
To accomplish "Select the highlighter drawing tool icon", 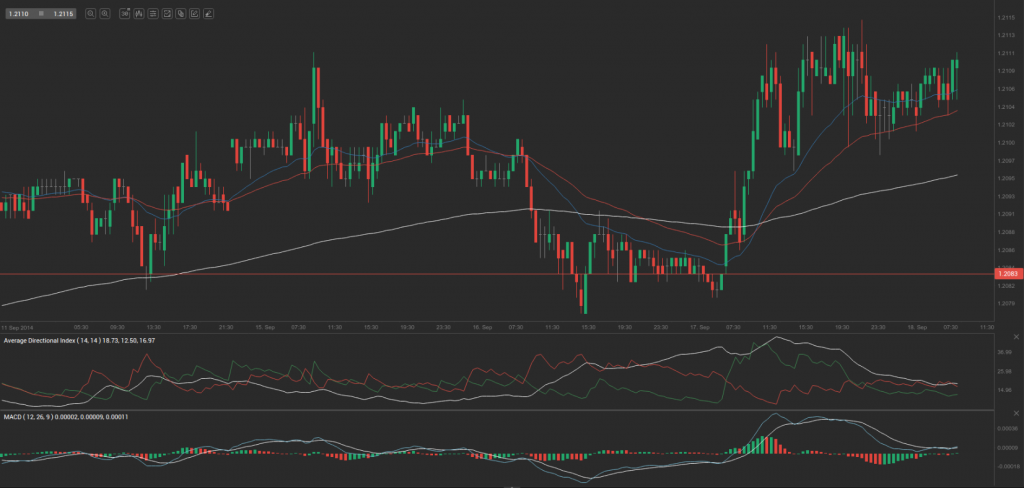I will (x=208, y=13).
